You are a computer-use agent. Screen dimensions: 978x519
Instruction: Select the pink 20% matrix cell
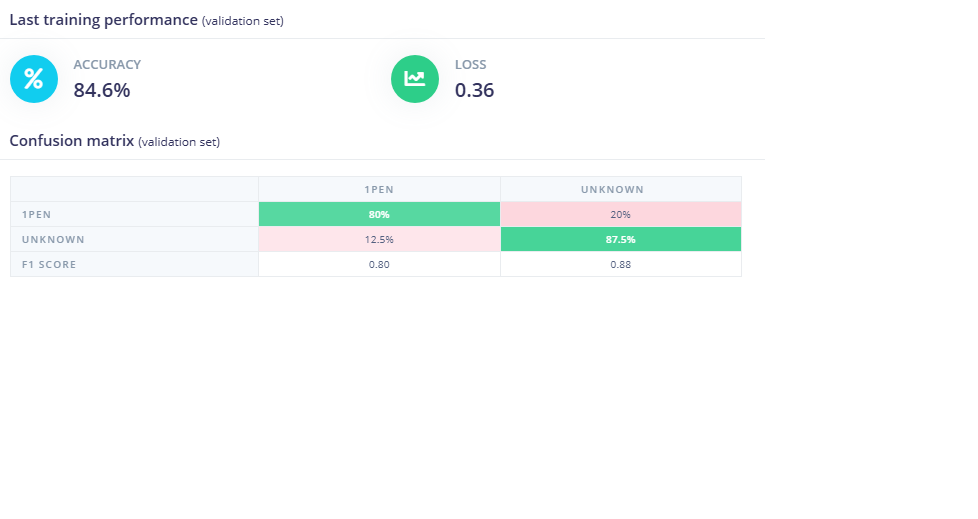620,214
